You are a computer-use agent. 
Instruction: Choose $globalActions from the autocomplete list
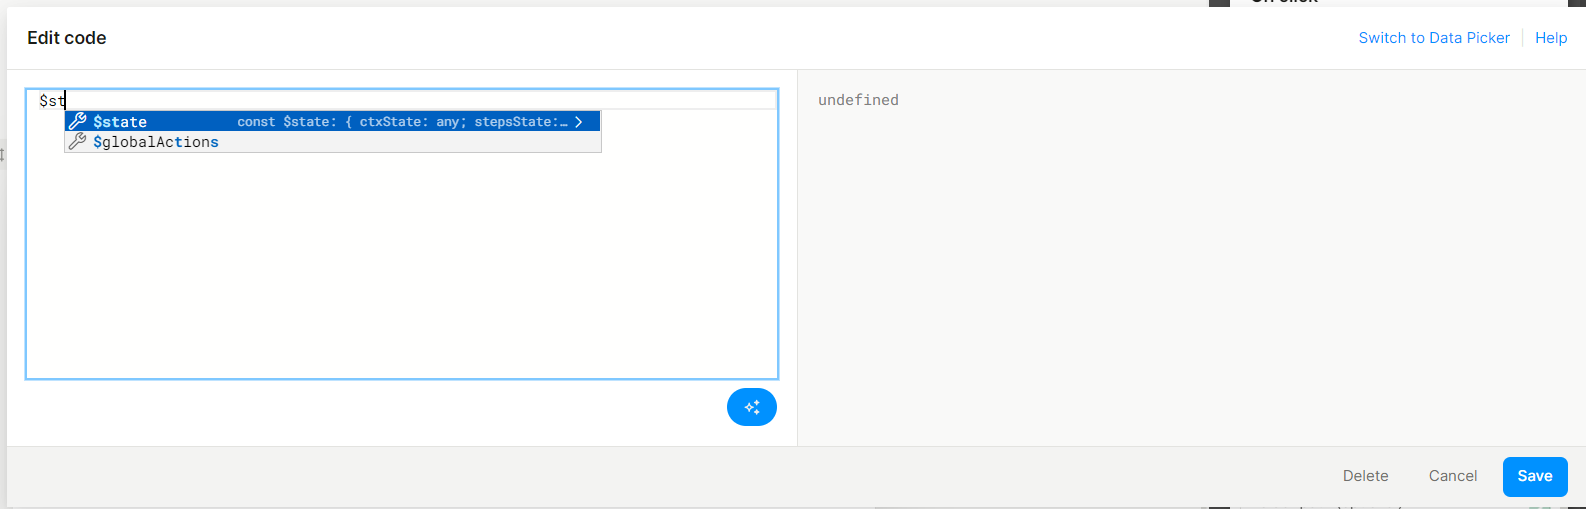tap(156, 142)
